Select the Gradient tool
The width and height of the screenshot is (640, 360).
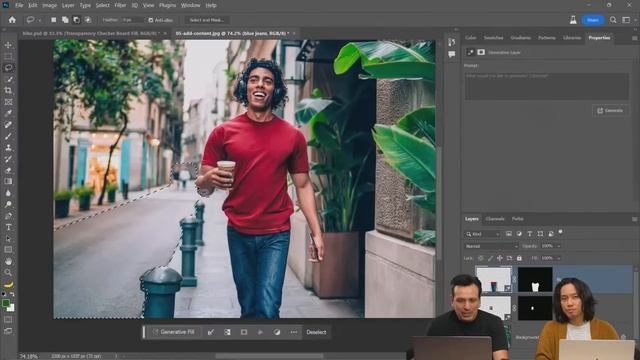[x=8, y=182]
